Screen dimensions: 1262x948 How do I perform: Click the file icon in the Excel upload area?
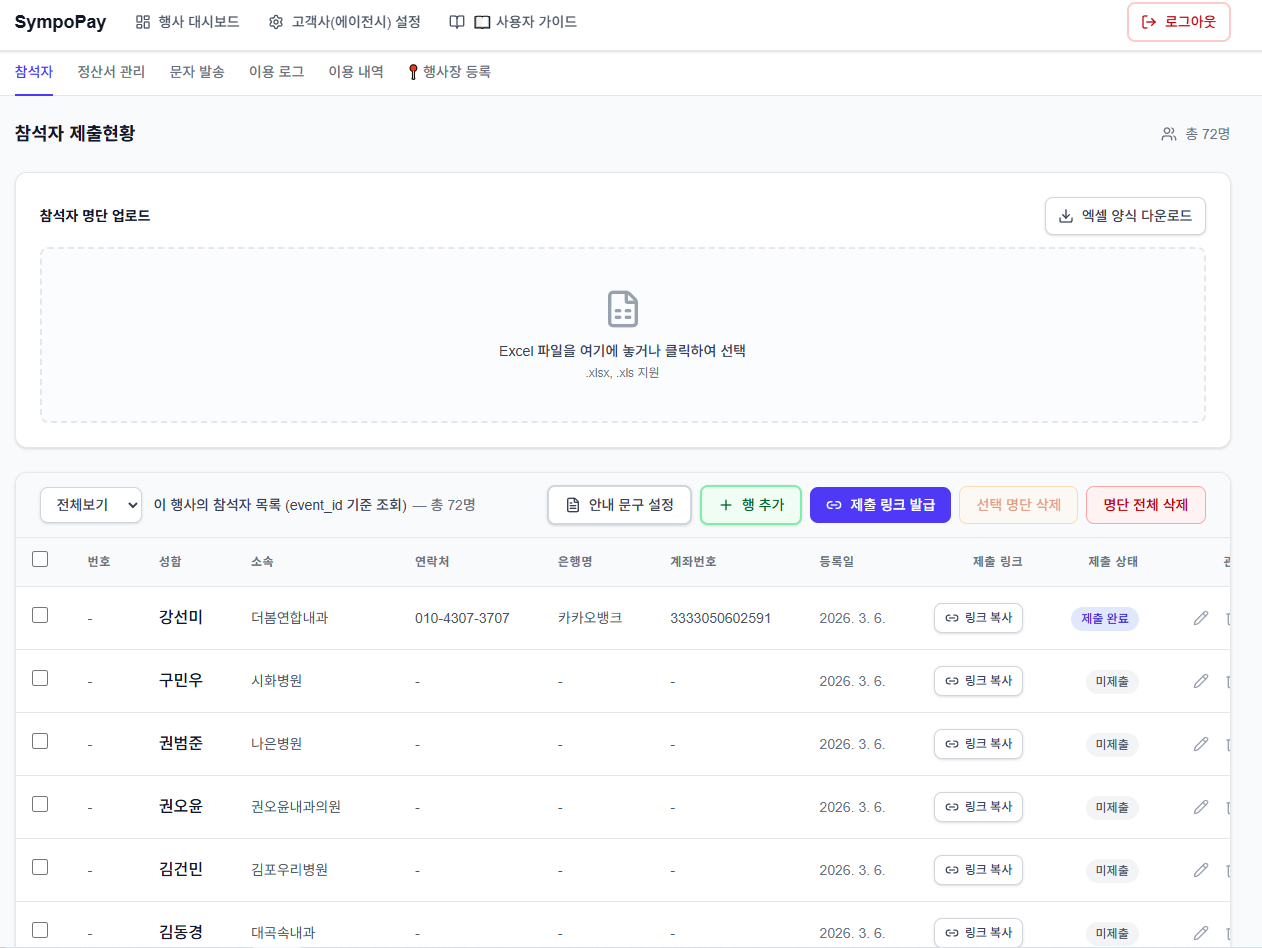[622, 309]
